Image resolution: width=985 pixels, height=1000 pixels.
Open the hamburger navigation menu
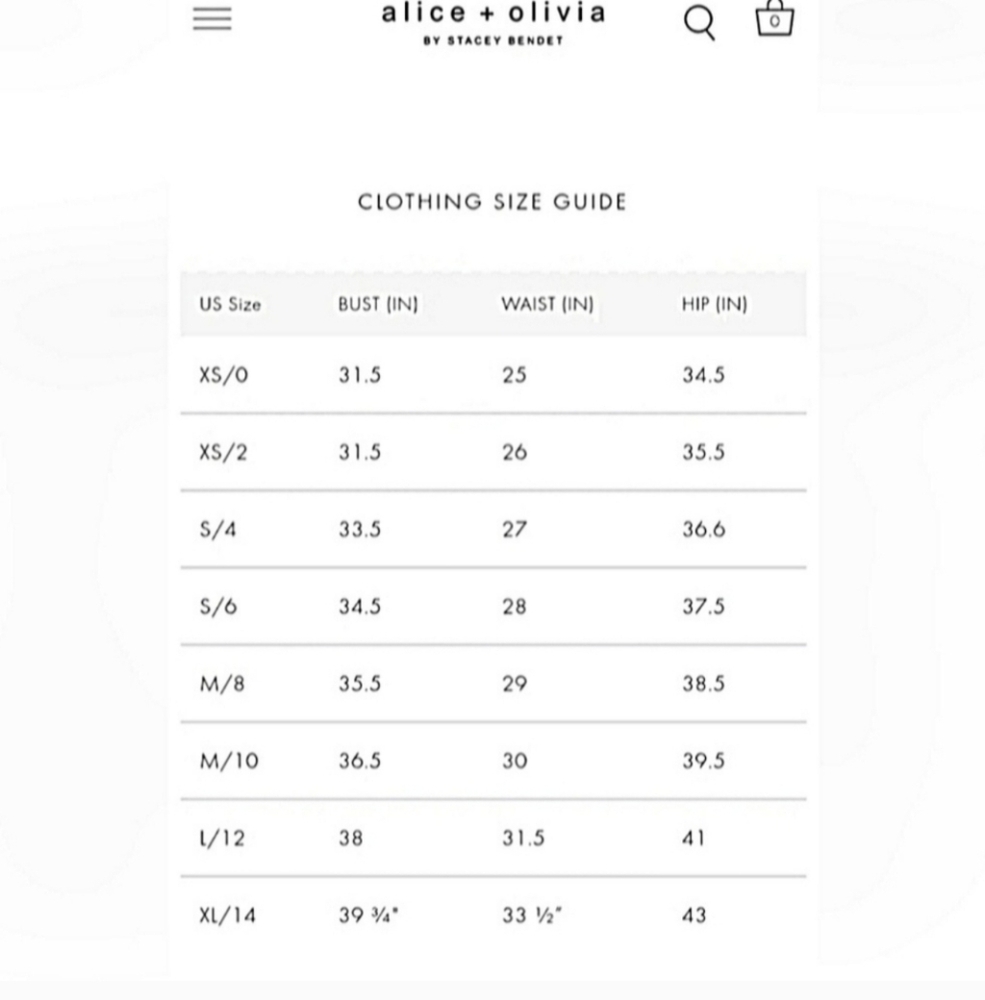[212, 18]
